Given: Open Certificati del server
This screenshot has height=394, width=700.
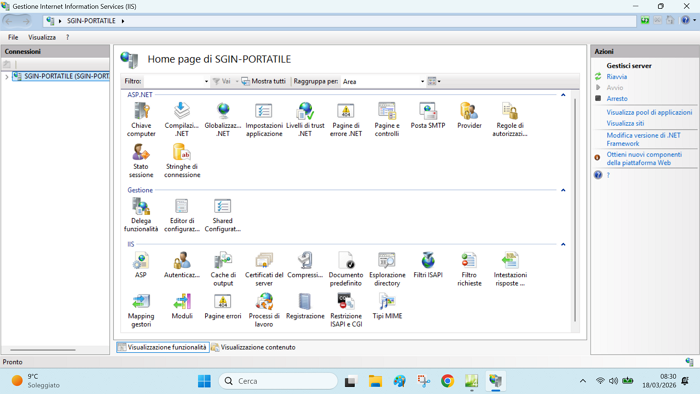Looking at the screenshot, I should click(x=264, y=269).
